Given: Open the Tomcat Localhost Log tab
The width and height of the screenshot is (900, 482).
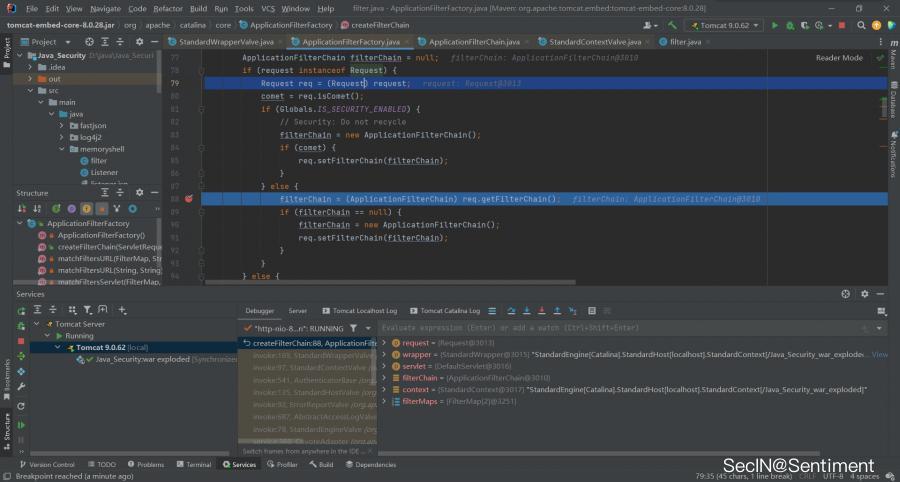Looking at the screenshot, I should pos(361,311).
